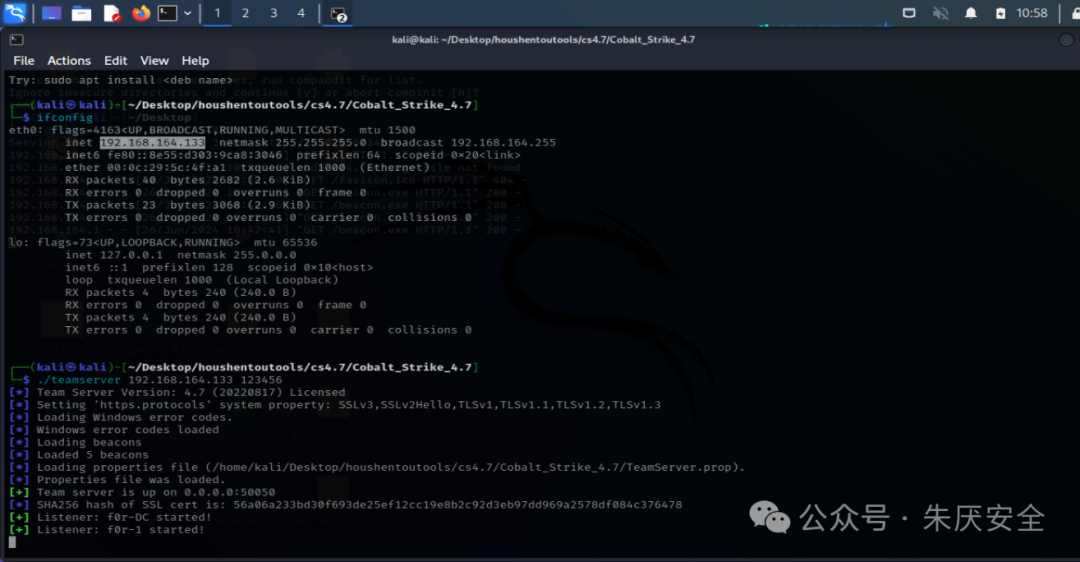Select the terminal window taskbar button
Screen dimensions: 1080x562
tap(338, 14)
